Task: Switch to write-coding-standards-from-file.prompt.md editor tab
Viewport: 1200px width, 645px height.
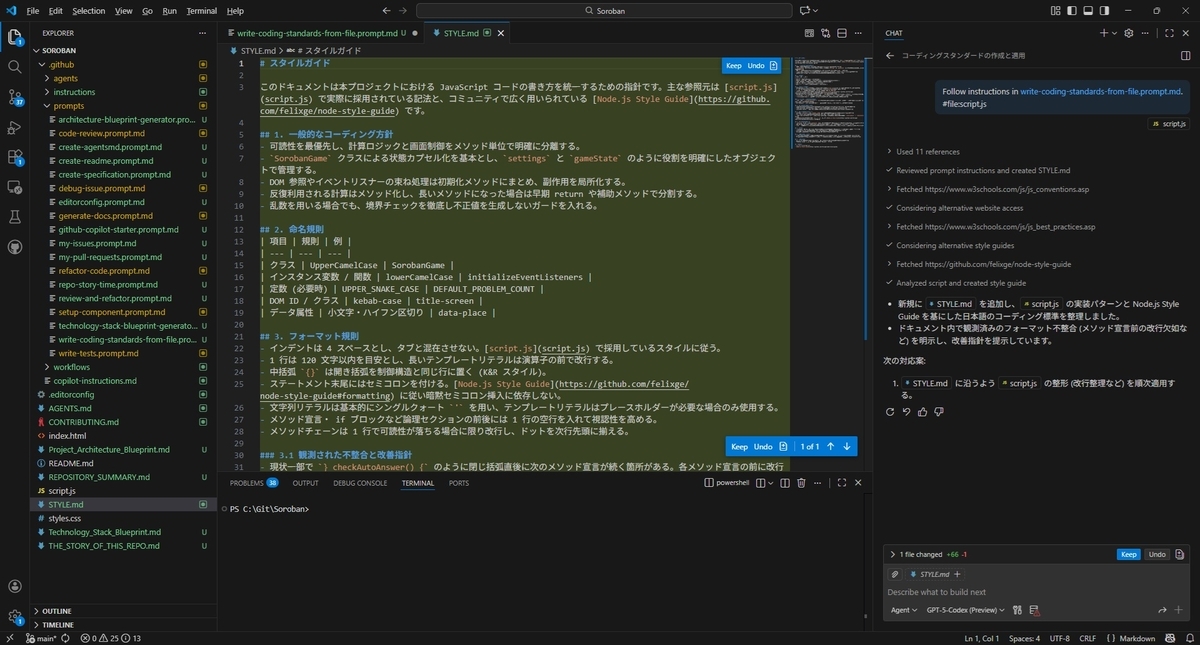Action: pos(322,33)
